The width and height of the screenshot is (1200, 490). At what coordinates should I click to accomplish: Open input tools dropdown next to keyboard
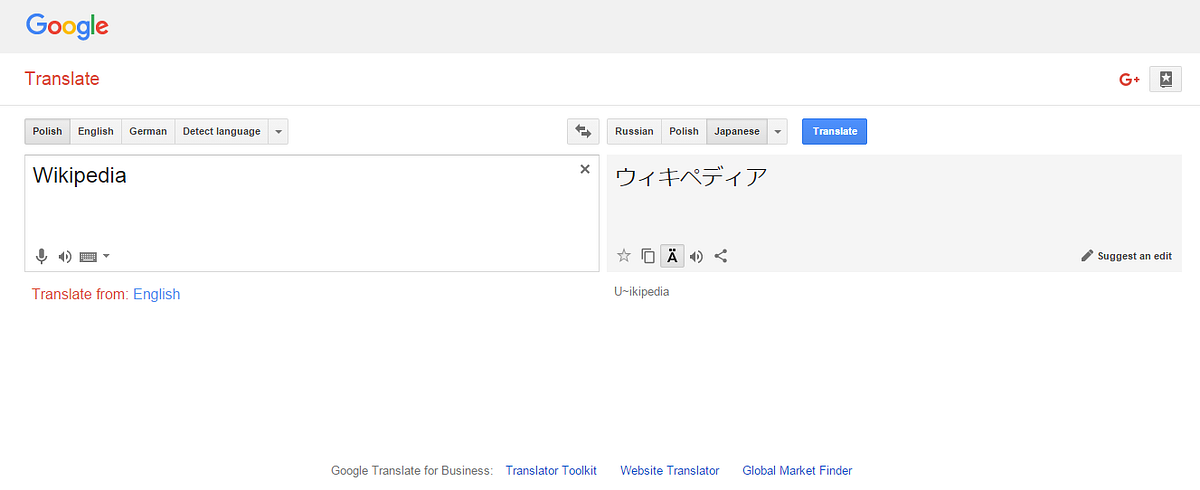coord(107,256)
